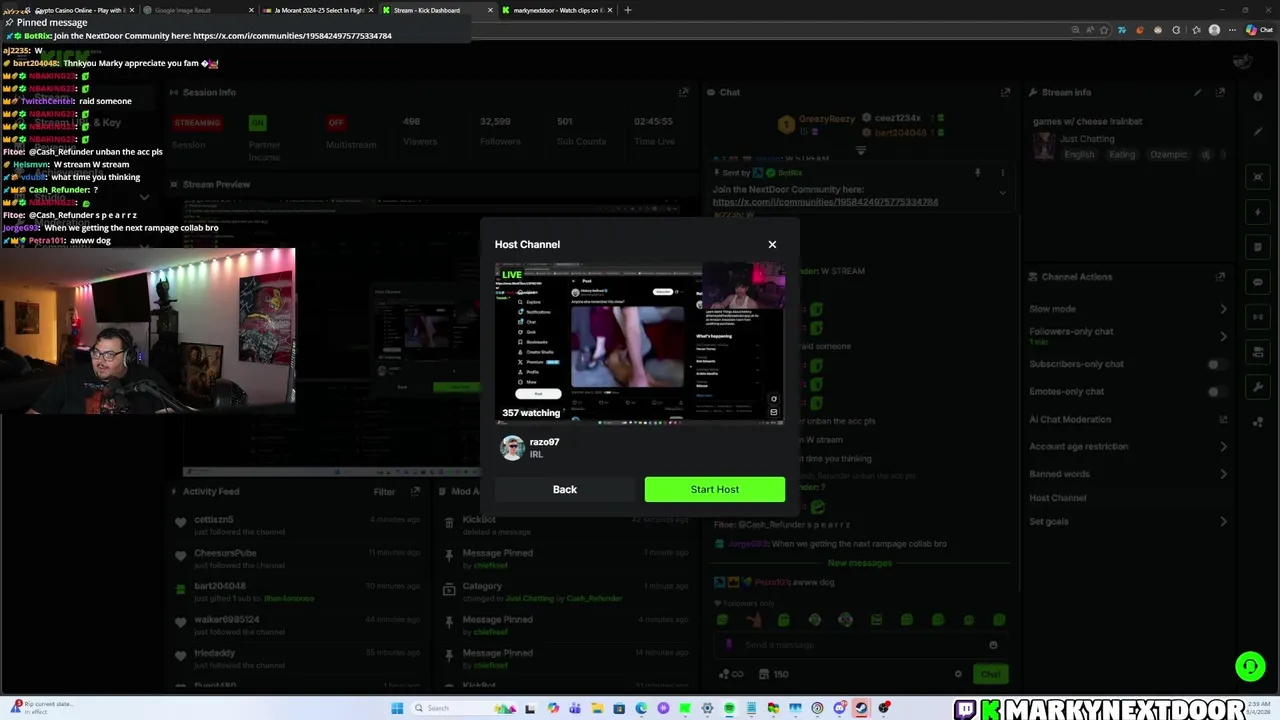
Task: Go back from the Host Channel dialog
Action: (565, 489)
